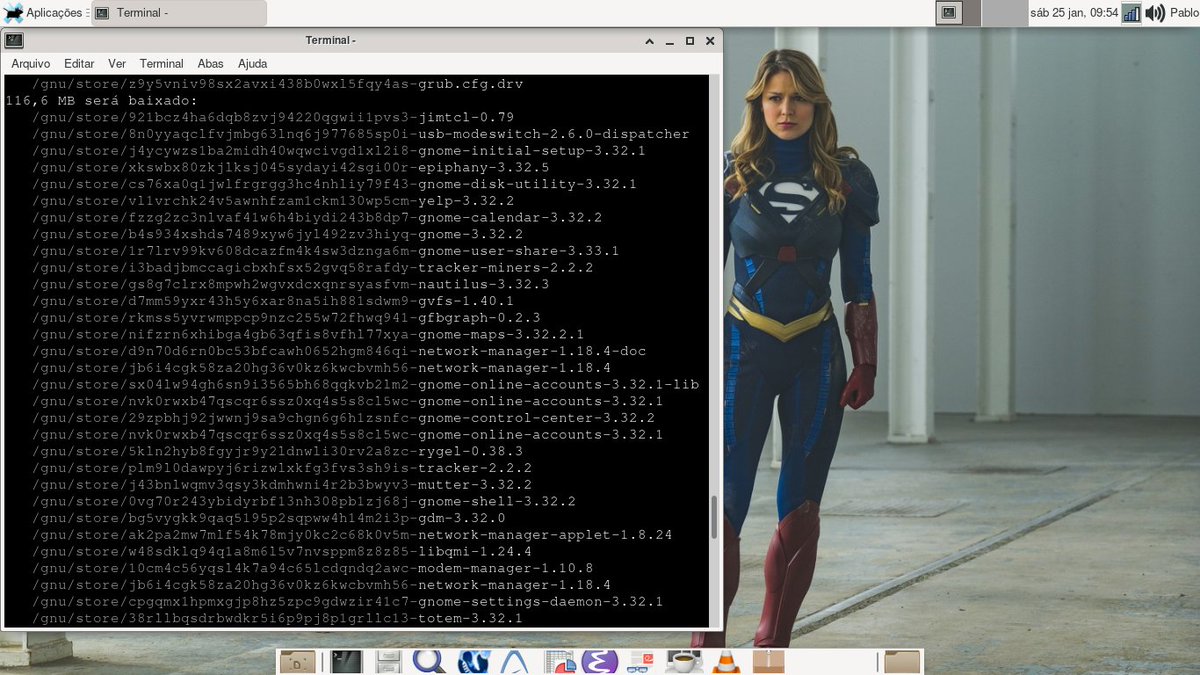Click the usb-modeswitch-2.6.0-dispatcher line

tap(360, 134)
